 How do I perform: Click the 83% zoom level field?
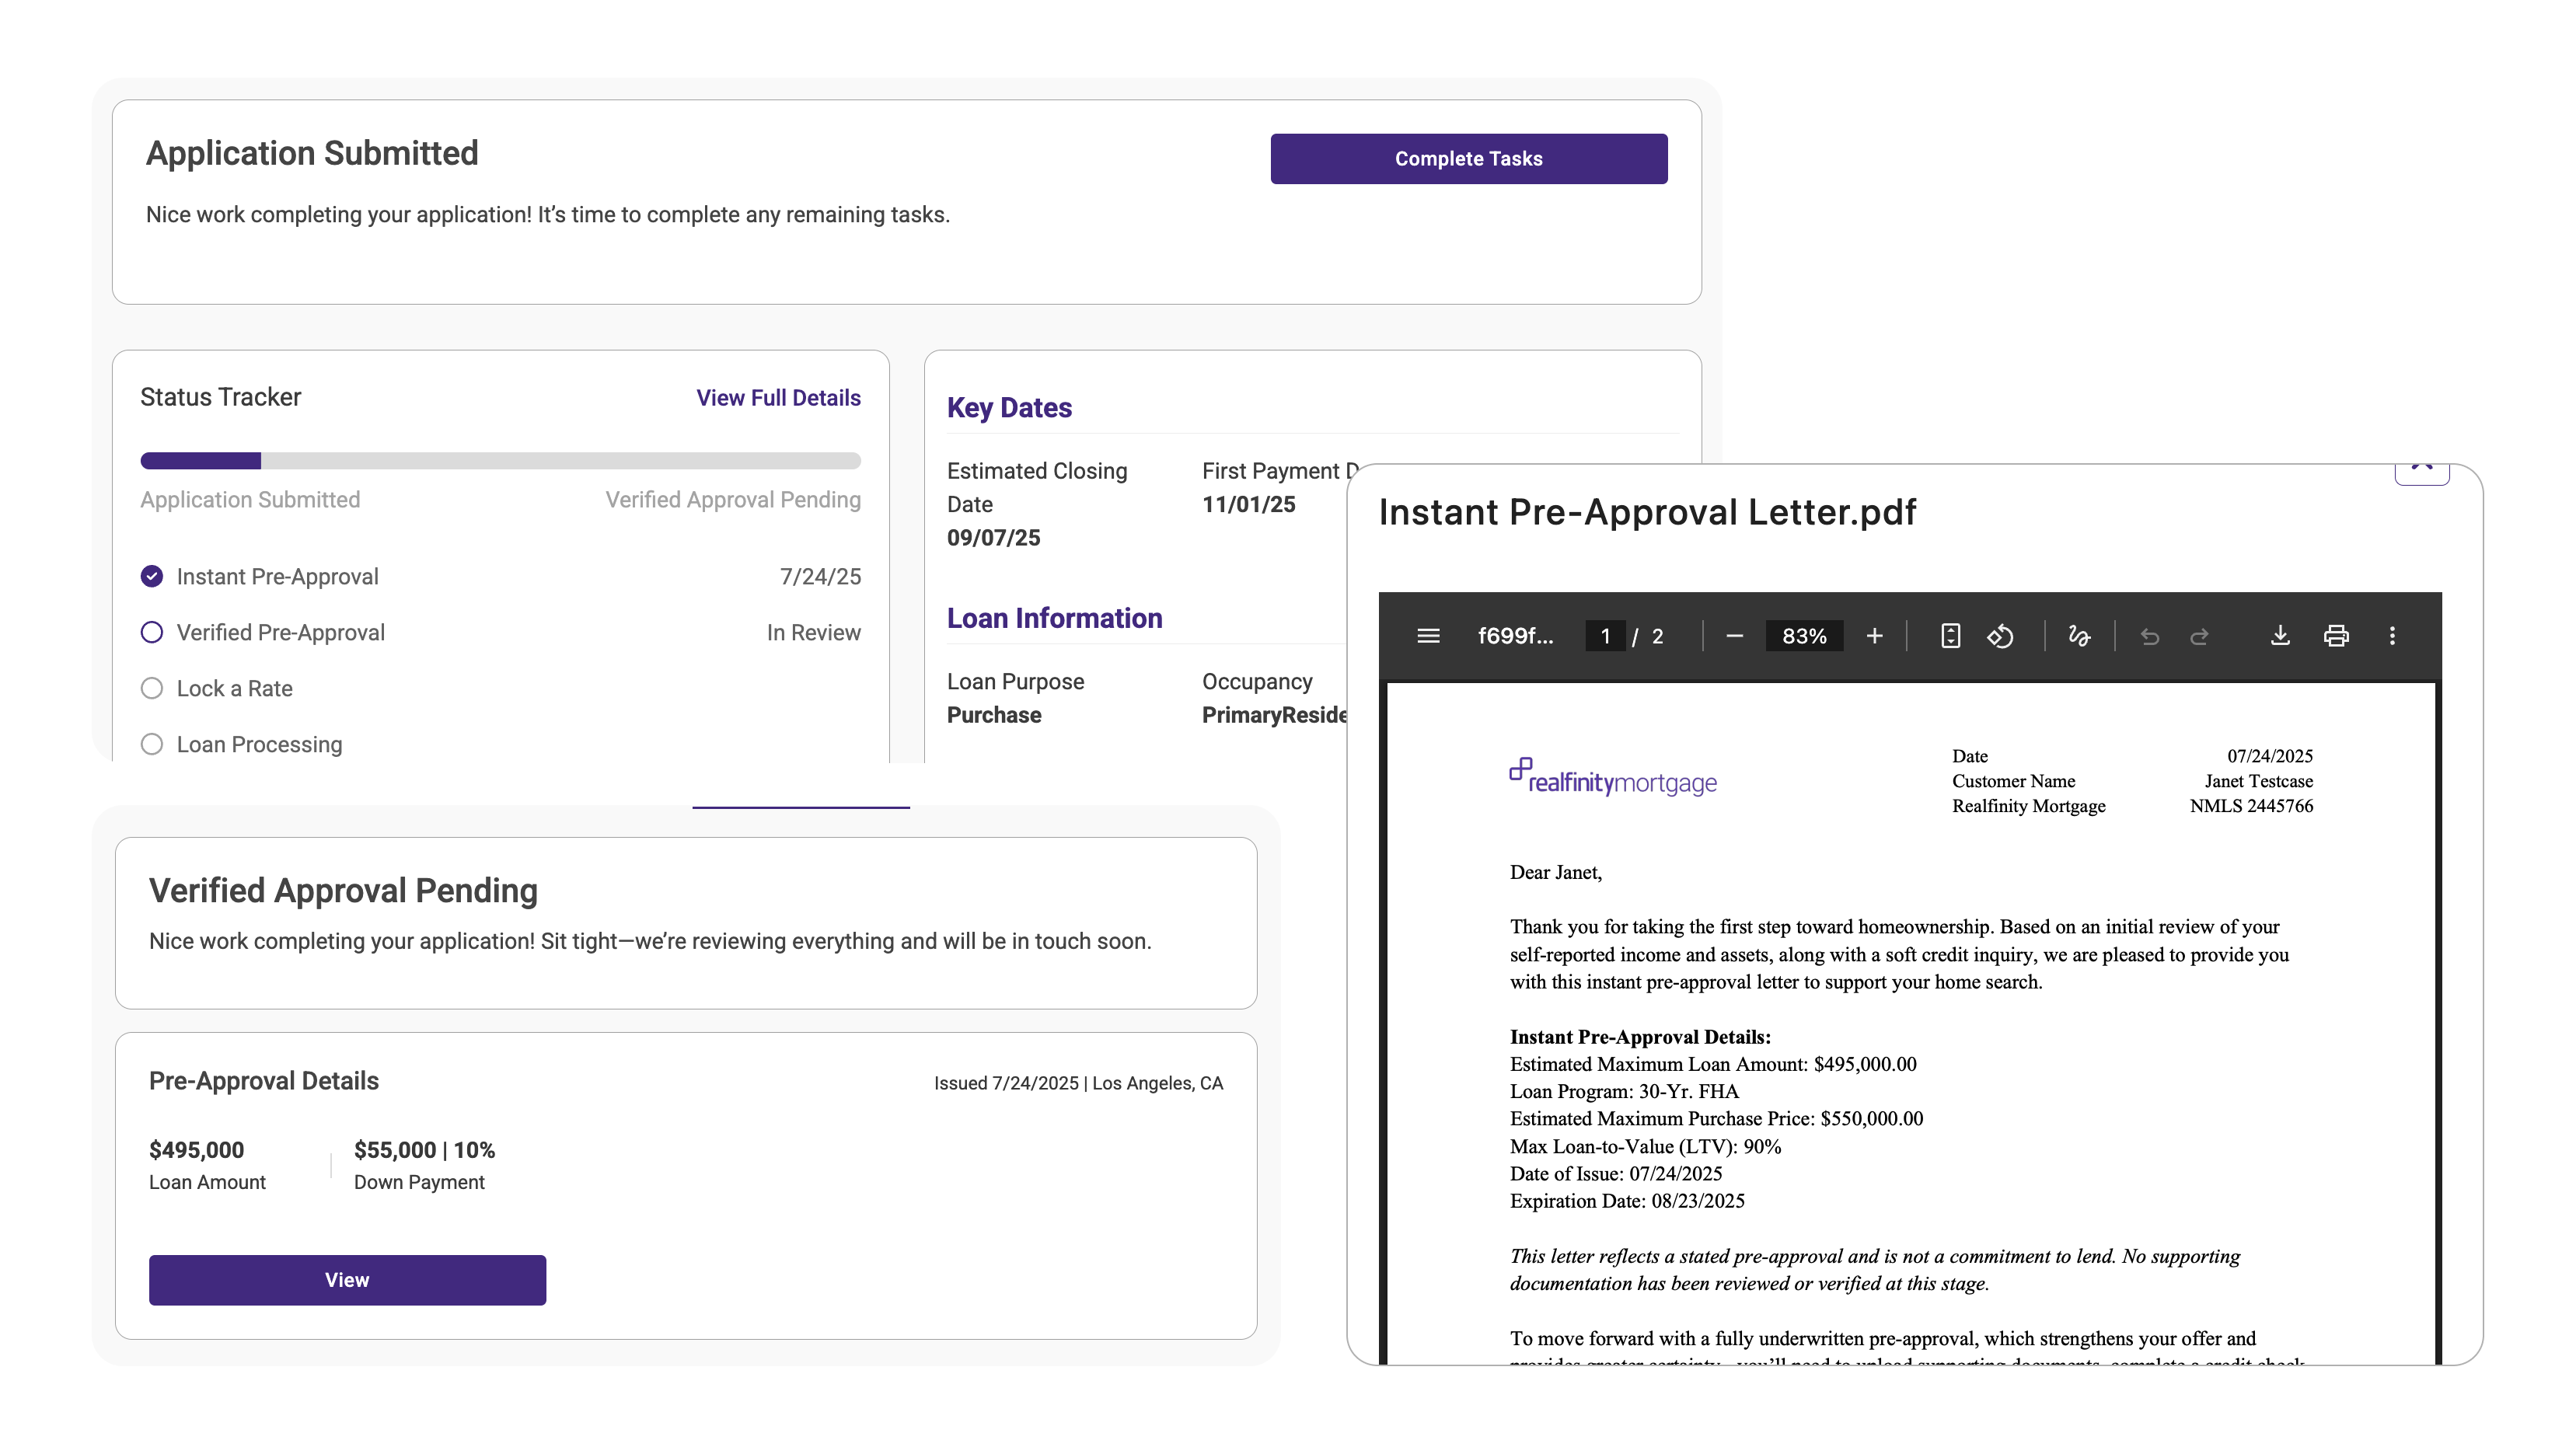[x=1804, y=636]
